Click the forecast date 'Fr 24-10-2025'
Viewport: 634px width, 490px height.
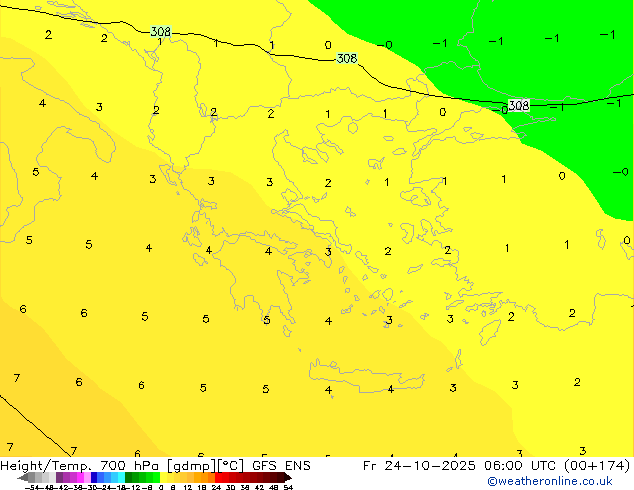[x=419, y=466]
